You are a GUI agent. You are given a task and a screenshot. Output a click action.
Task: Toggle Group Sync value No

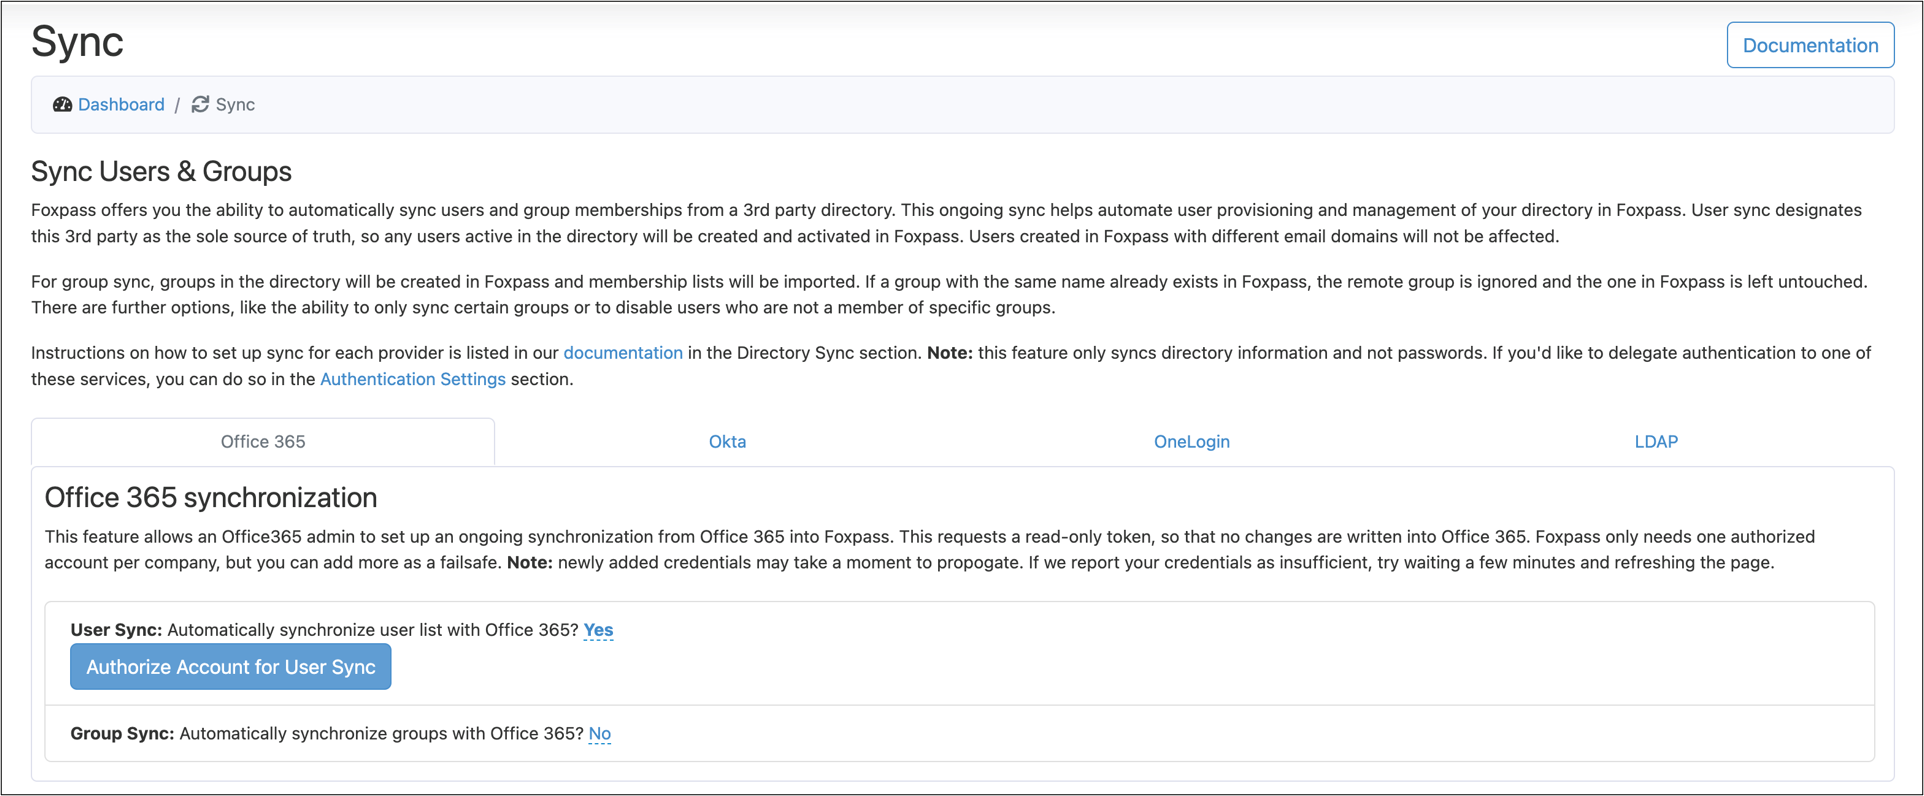pos(600,734)
